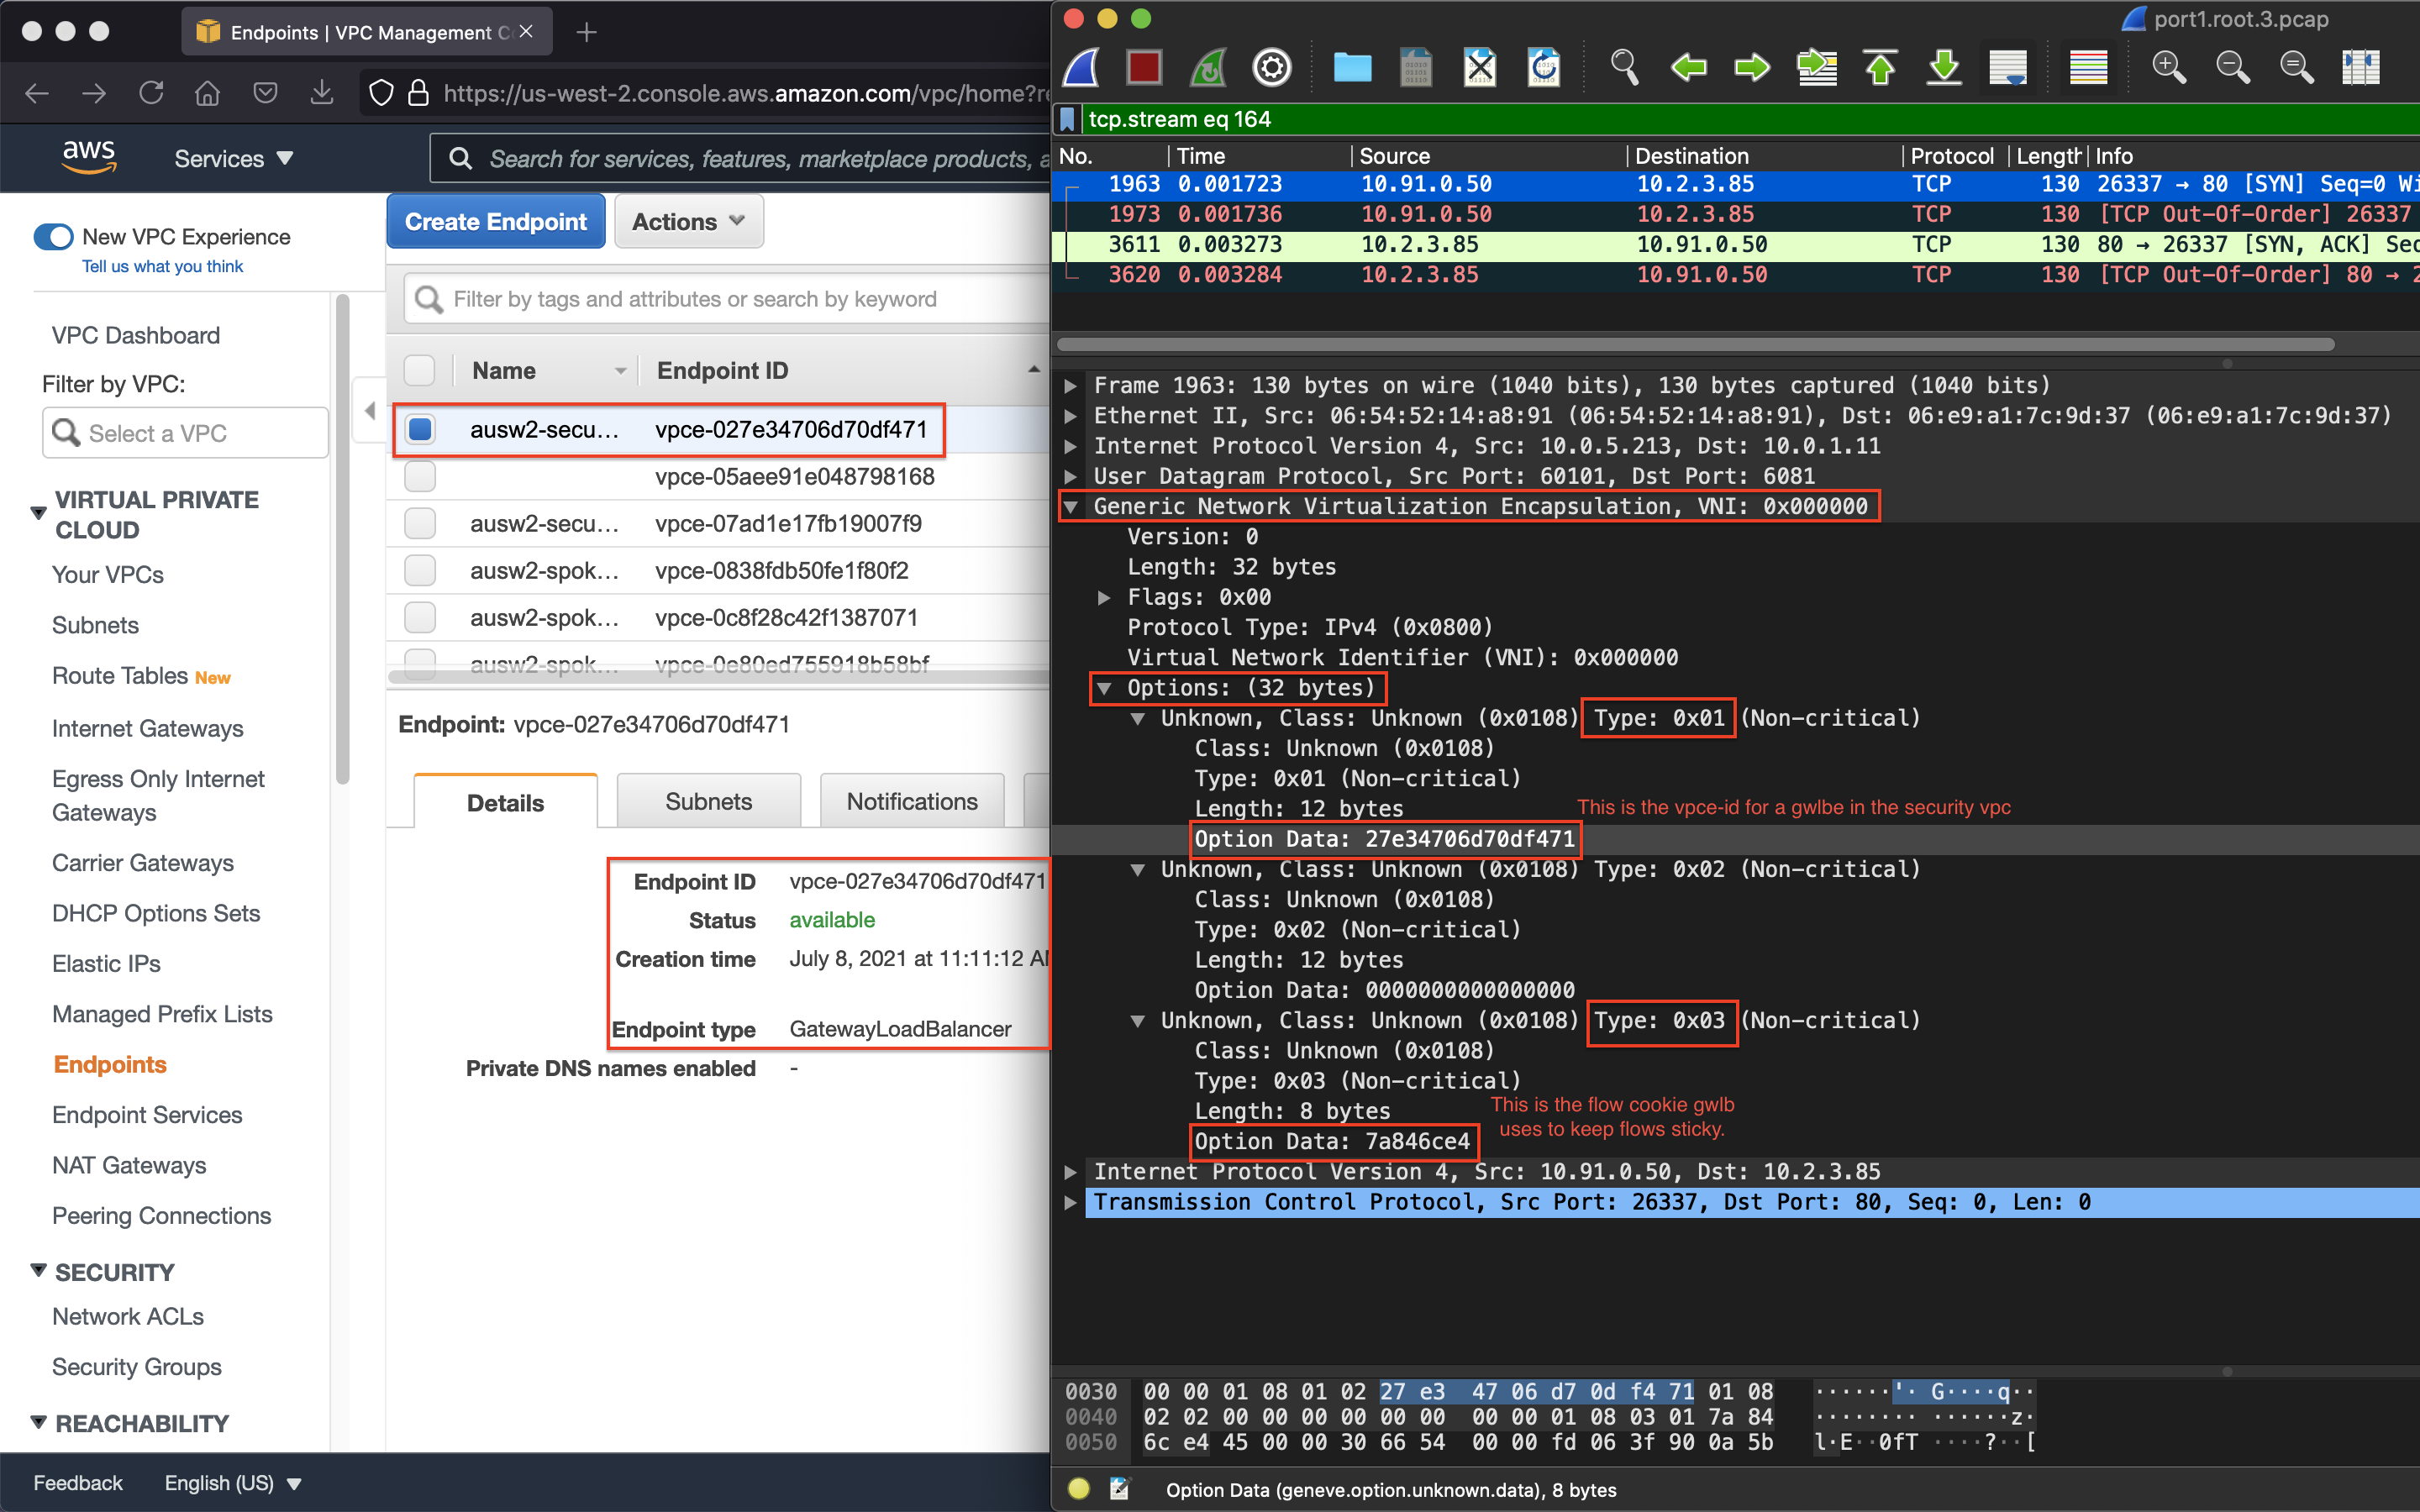
Task: Expand the Transmission Control Protocol node
Action: click(x=1071, y=1202)
